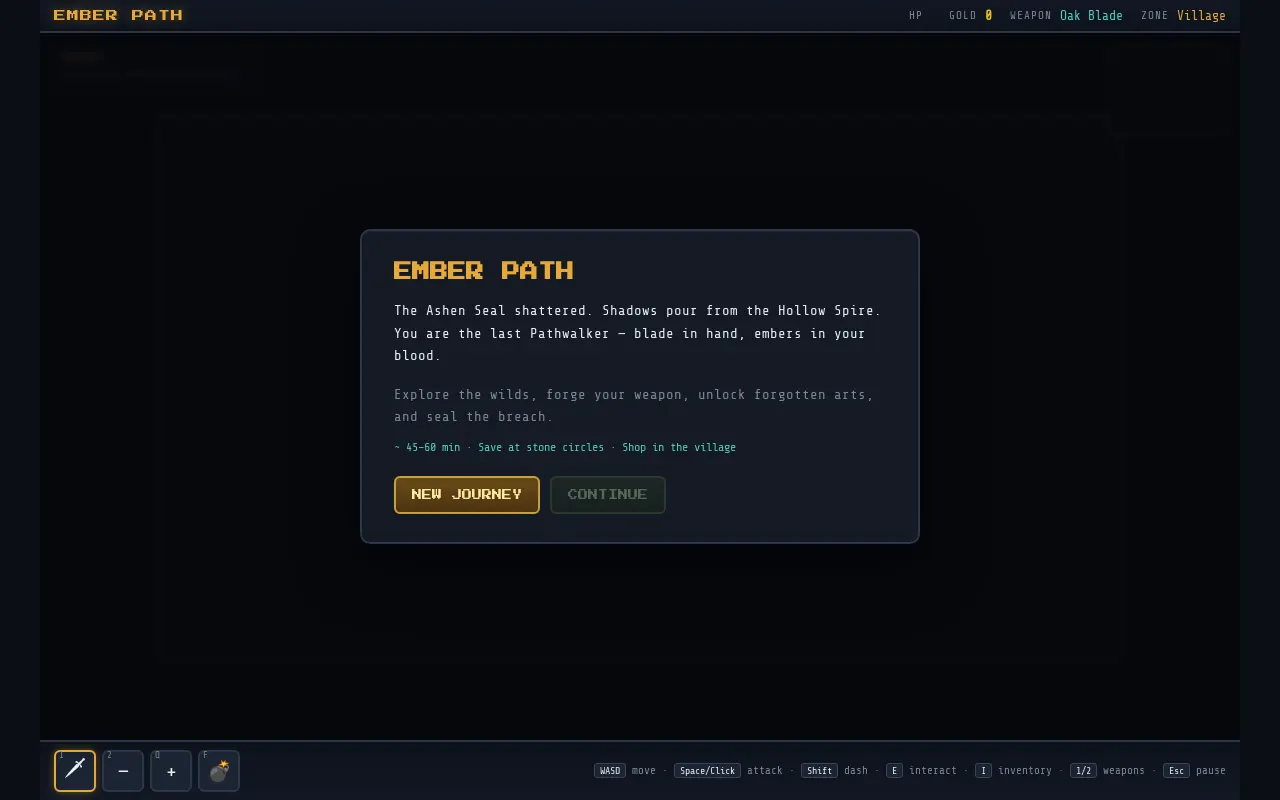Click the 1/2 weapons key hint

point(1083,771)
